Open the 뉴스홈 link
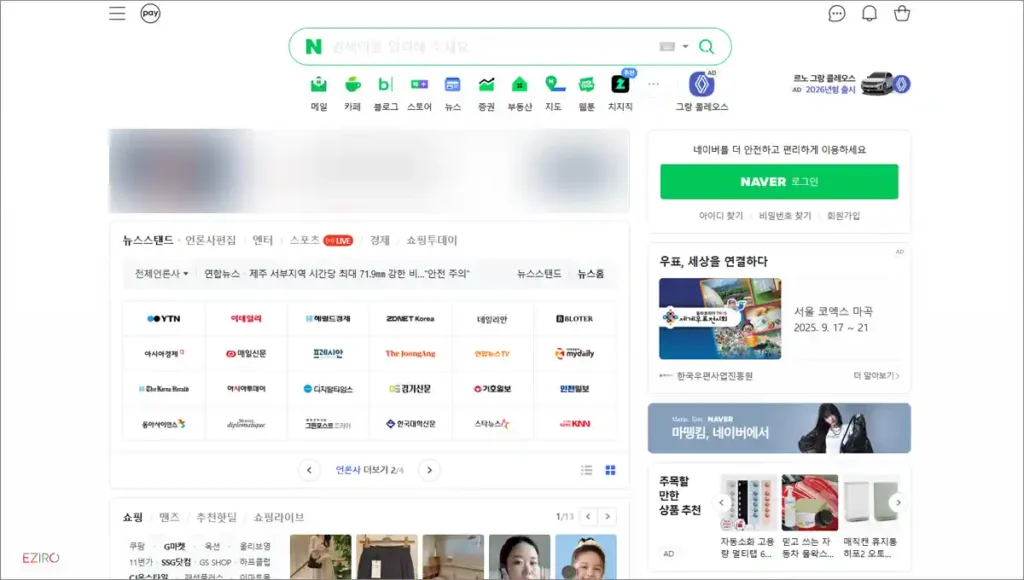Screen dimensions: 1024x580 pyautogui.click(x=590, y=274)
